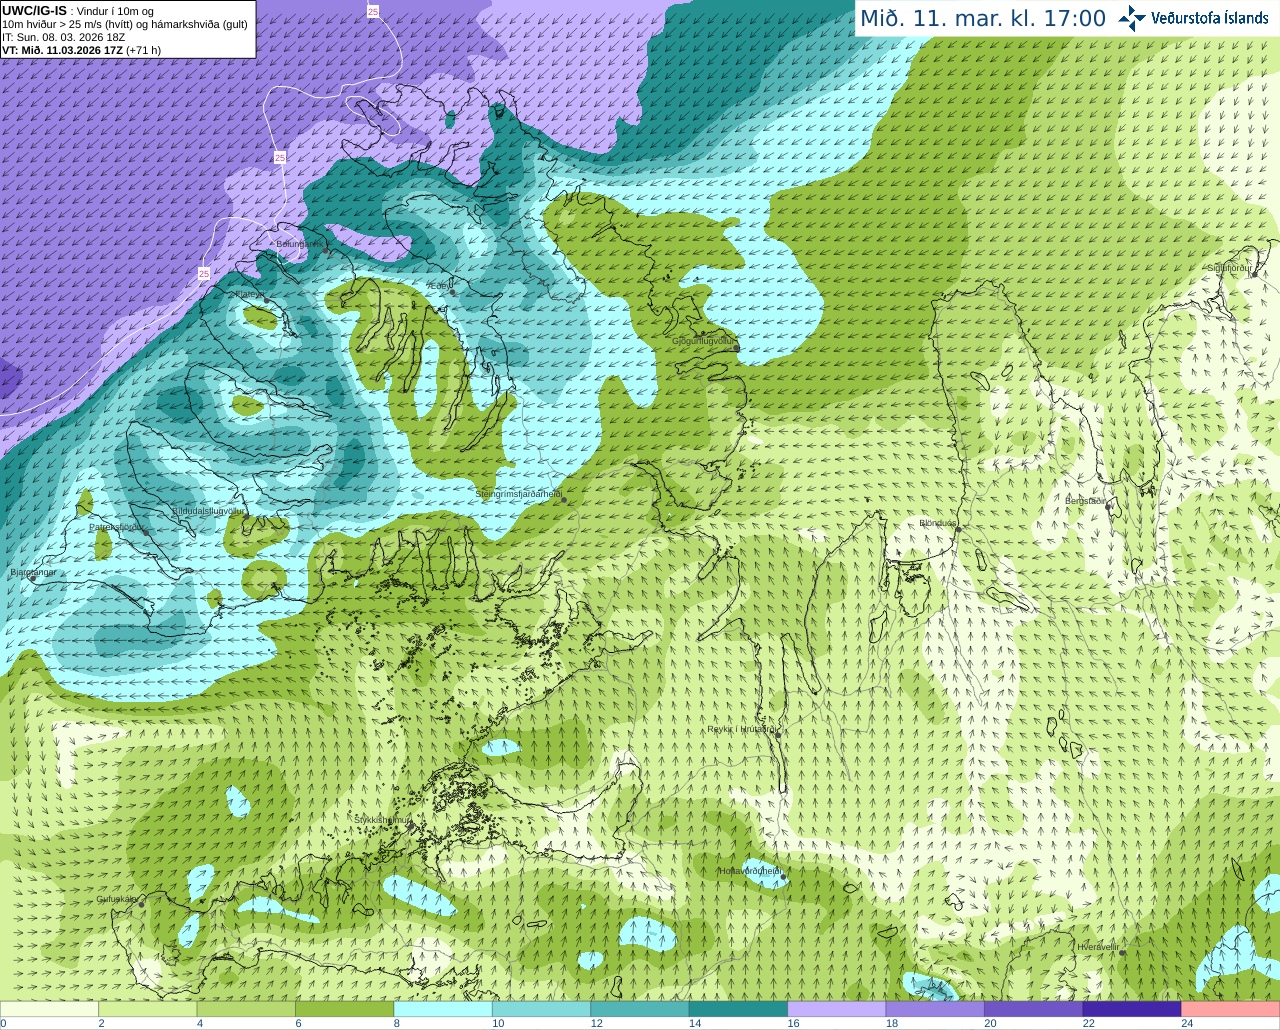Select the 18–20 m/s legend color swatch

(935, 1009)
